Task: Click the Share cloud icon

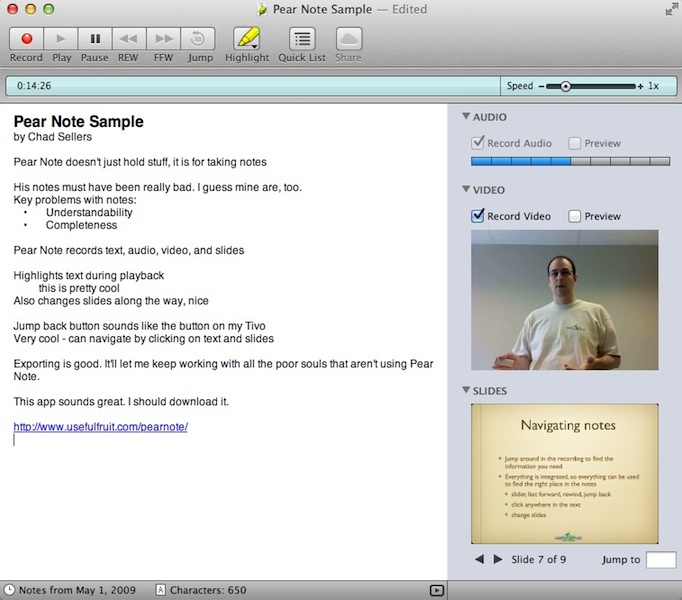Action: (348, 39)
